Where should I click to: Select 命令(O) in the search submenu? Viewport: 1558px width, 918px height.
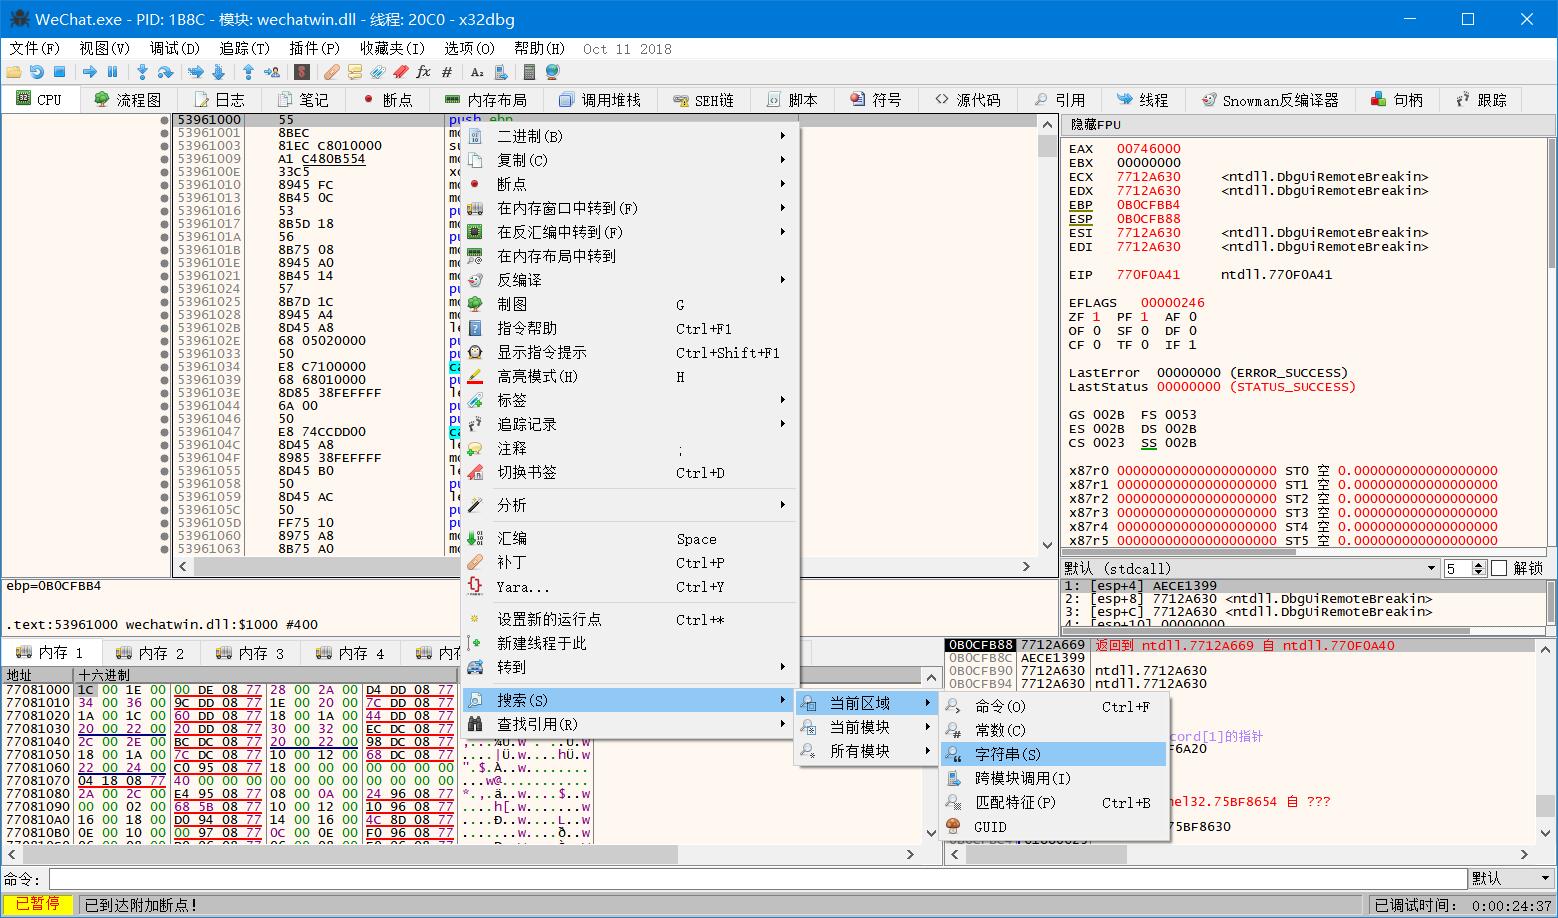[x=1054, y=706]
